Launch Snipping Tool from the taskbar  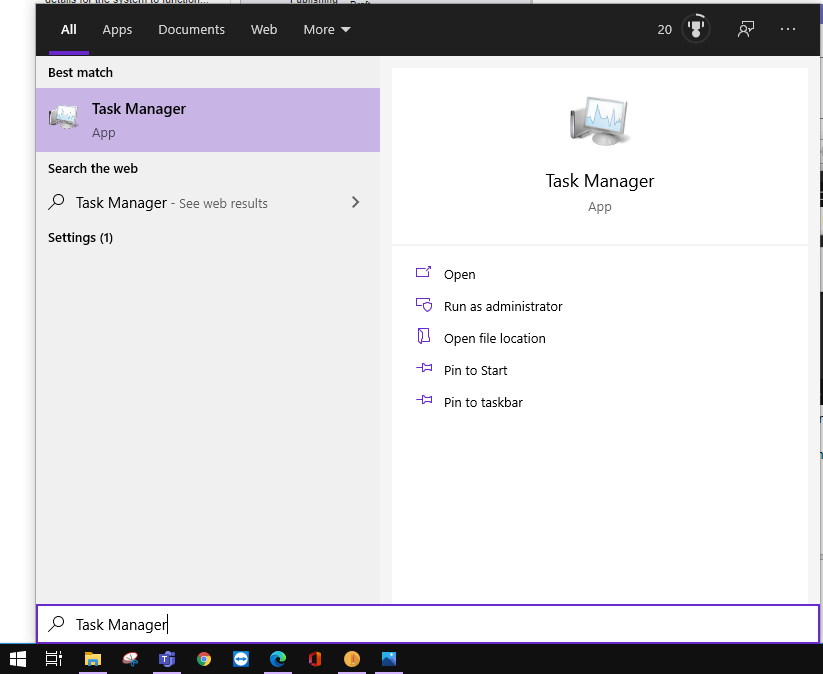pyautogui.click(x=130, y=659)
